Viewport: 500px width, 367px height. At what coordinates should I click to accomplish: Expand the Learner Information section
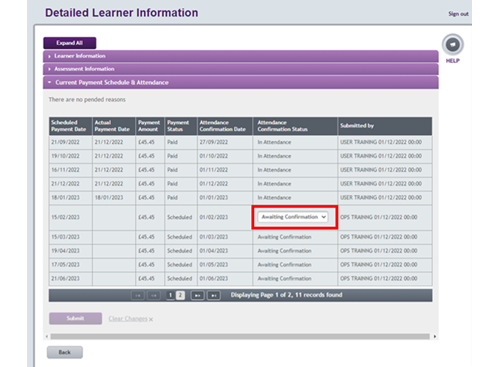pos(241,56)
